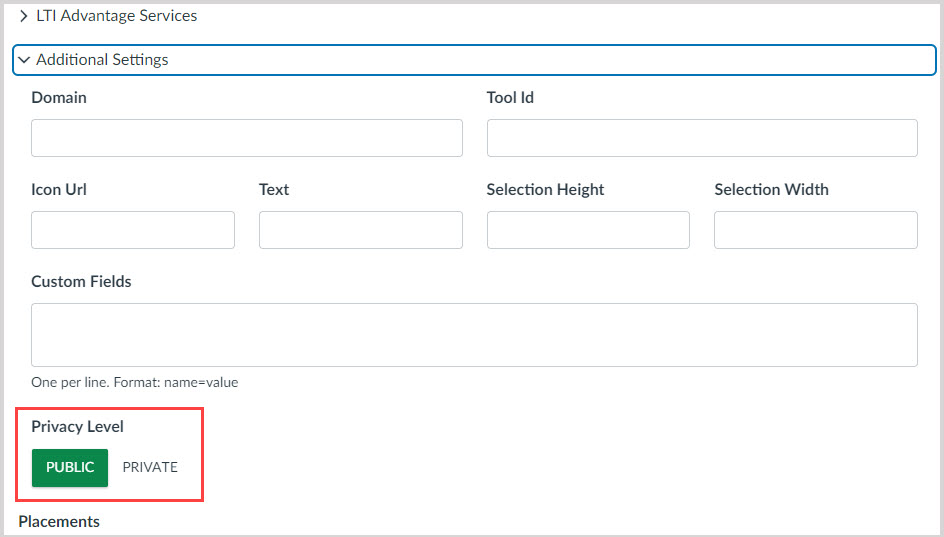Click the "One per line" format hint
Screen dimensions: 944x537
pos(134,382)
